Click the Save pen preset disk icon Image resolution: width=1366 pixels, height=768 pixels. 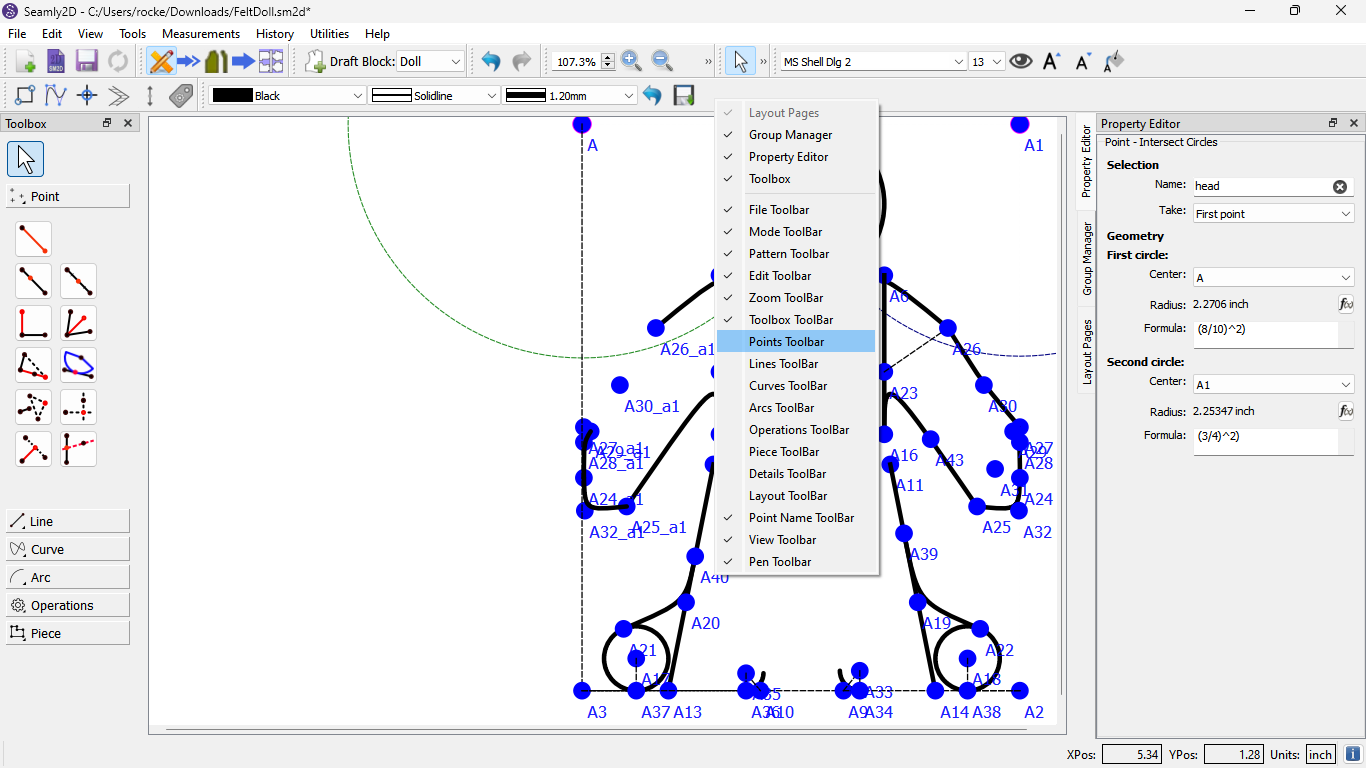pyautogui.click(x=684, y=95)
